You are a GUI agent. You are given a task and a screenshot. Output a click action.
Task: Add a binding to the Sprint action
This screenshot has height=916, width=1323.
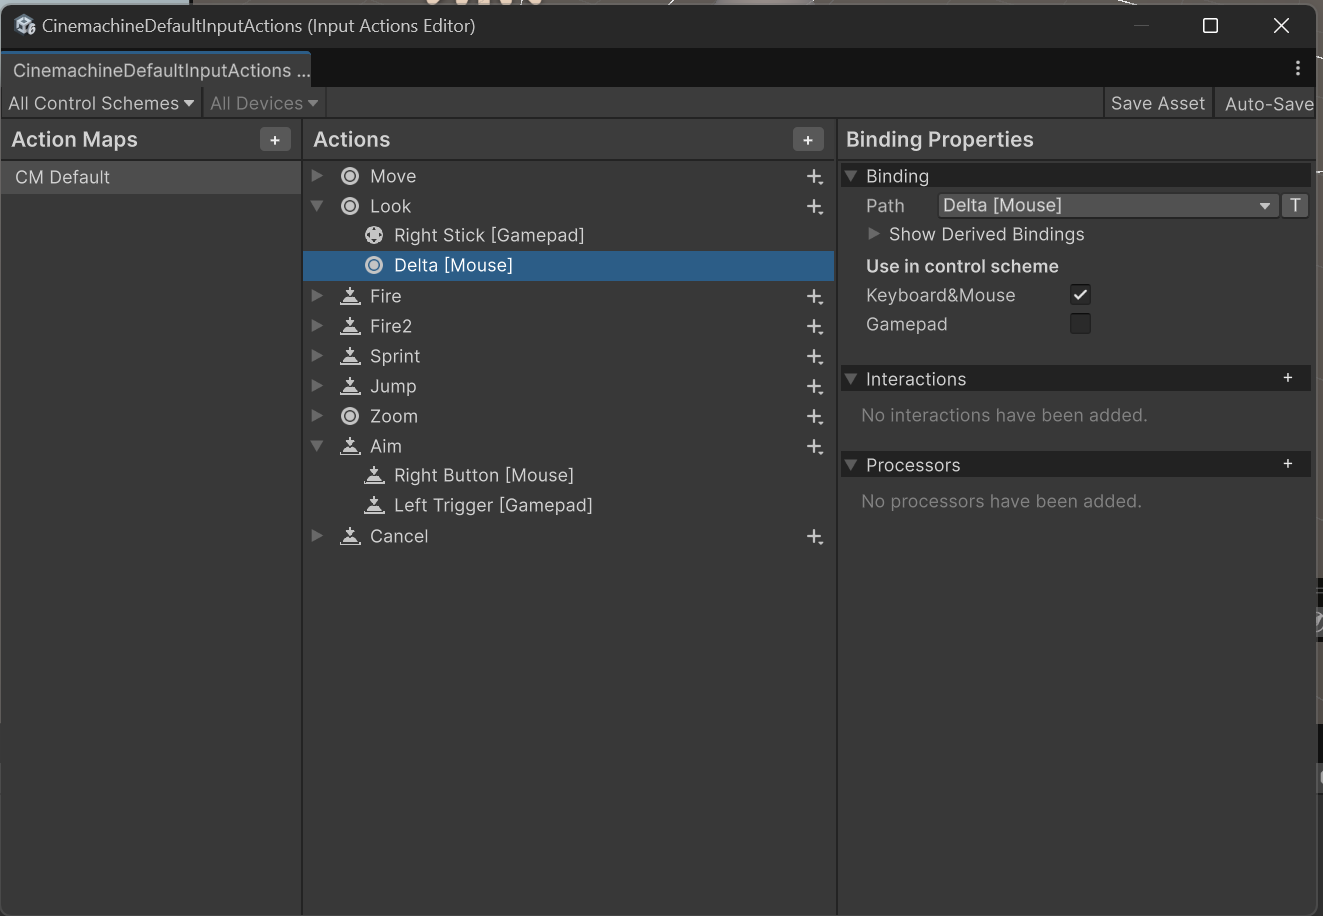[x=814, y=357]
